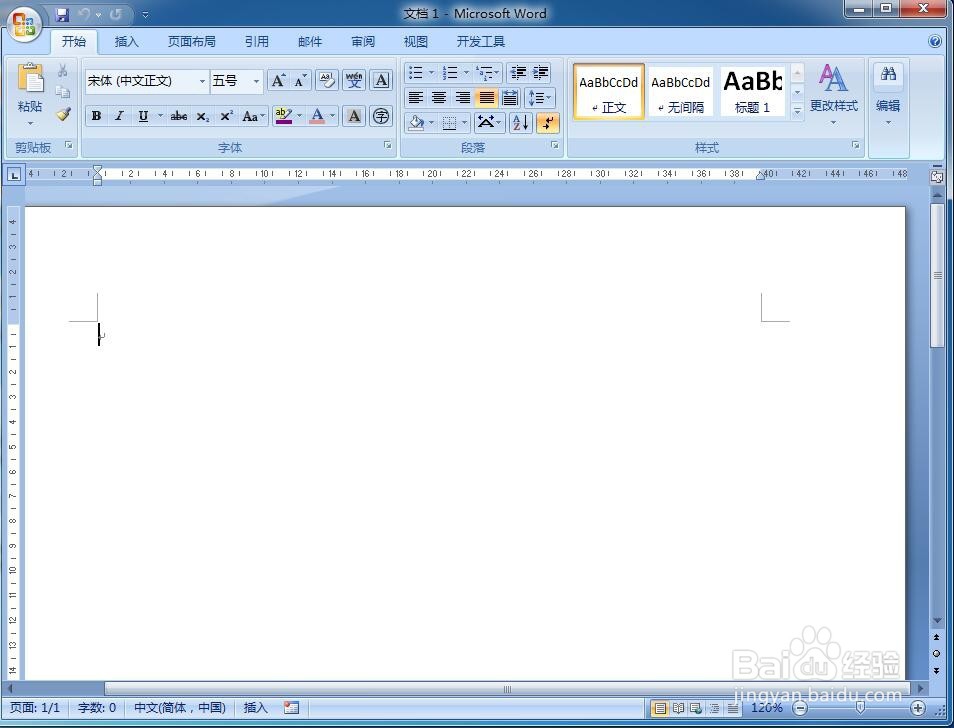This screenshot has height=728, width=954.
Task: Click the Find binoculars Editing icon
Action: click(x=888, y=74)
